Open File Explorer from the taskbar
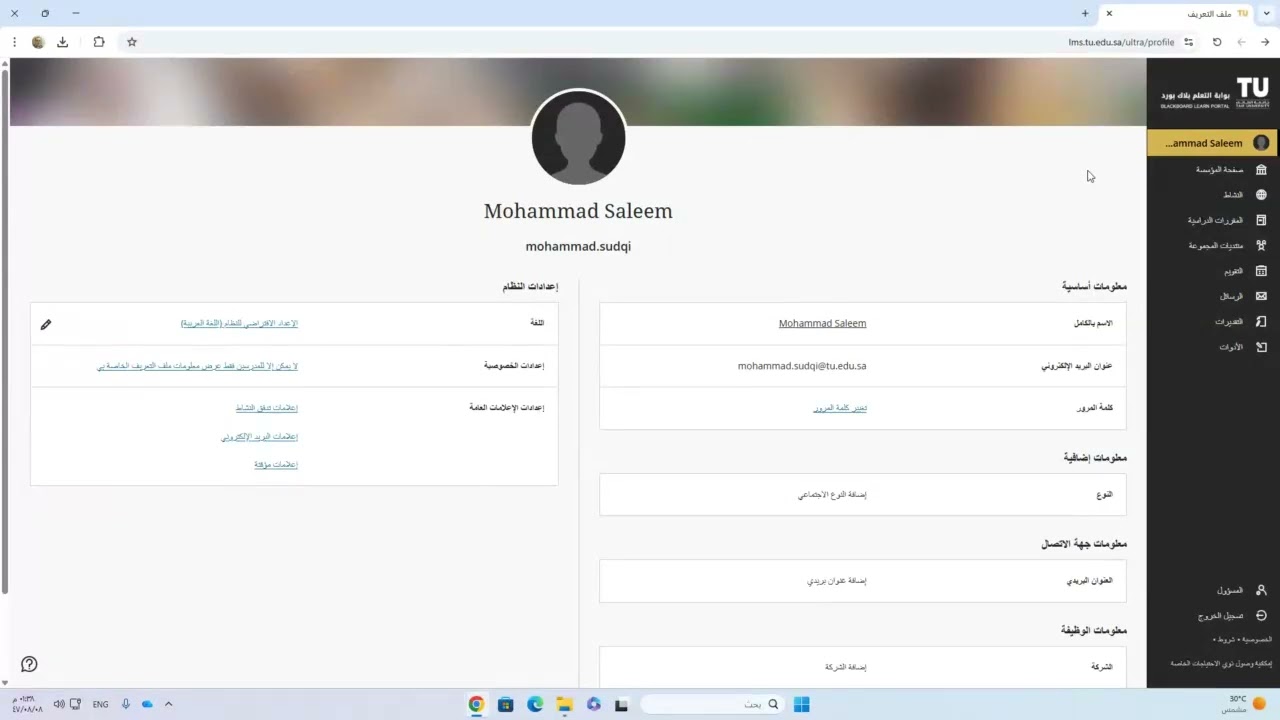The height and width of the screenshot is (720, 1280). click(x=564, y=704)
